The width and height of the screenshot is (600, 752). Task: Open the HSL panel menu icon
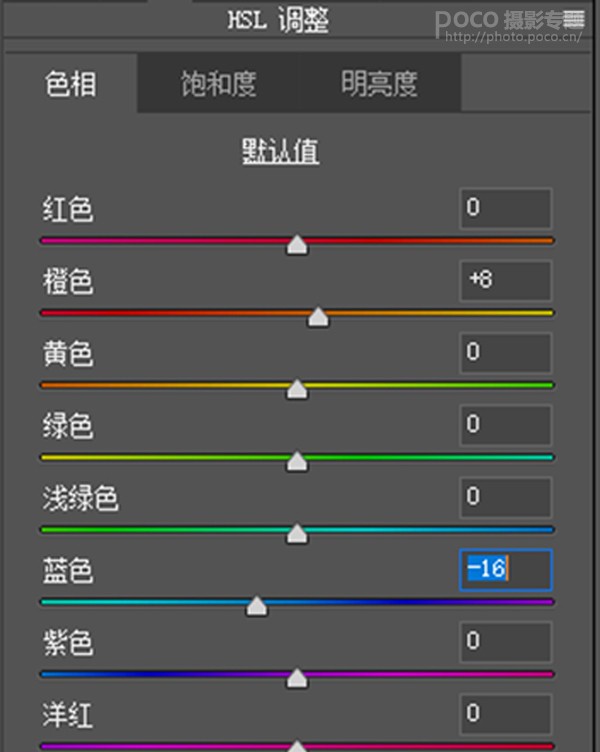575,18
